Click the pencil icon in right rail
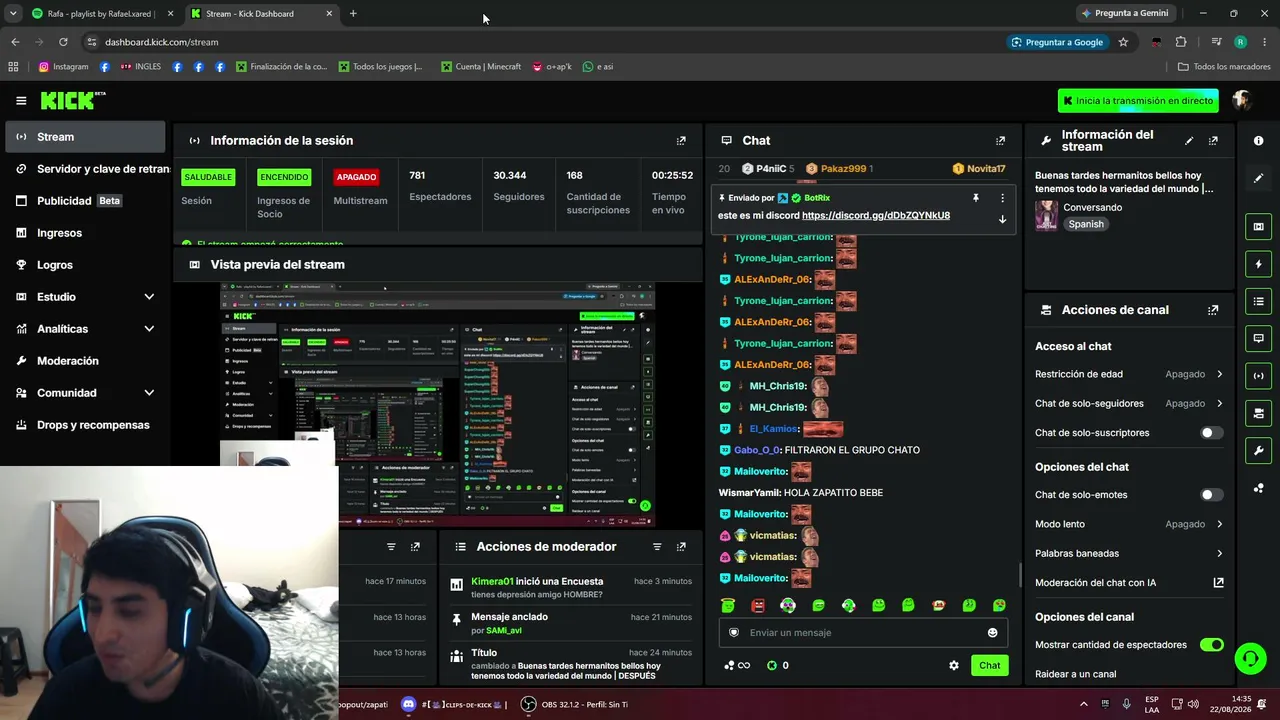This screenshot has width=1280, height=720. (1258, 178)
